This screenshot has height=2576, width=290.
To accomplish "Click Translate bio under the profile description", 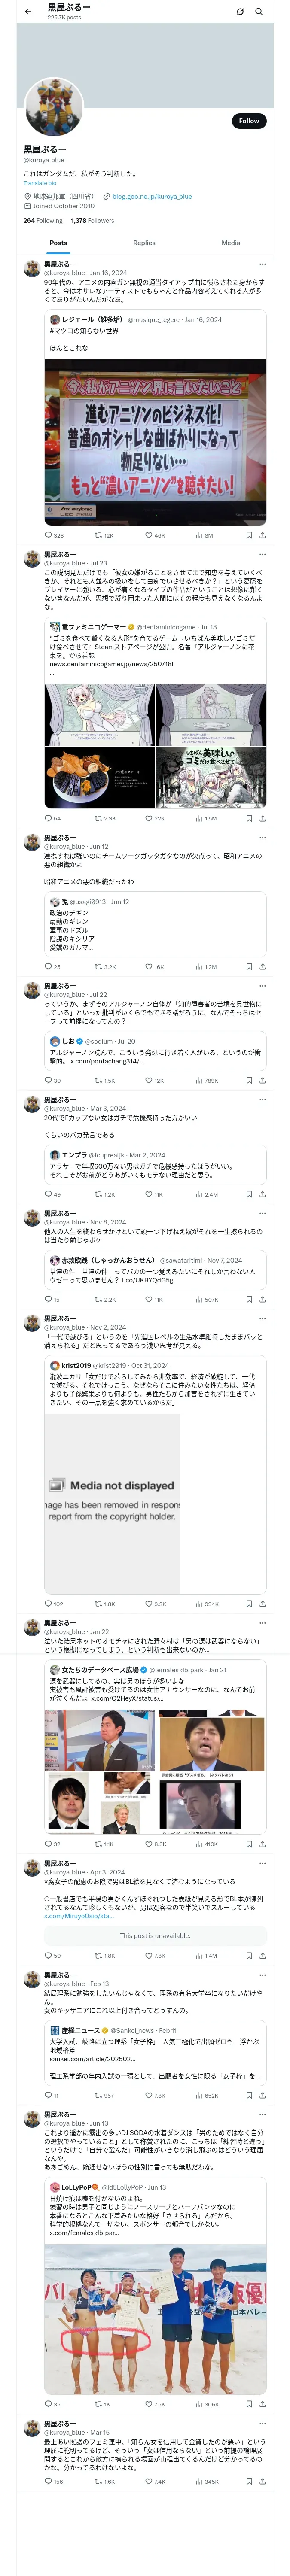I will [x=40, y=183].
